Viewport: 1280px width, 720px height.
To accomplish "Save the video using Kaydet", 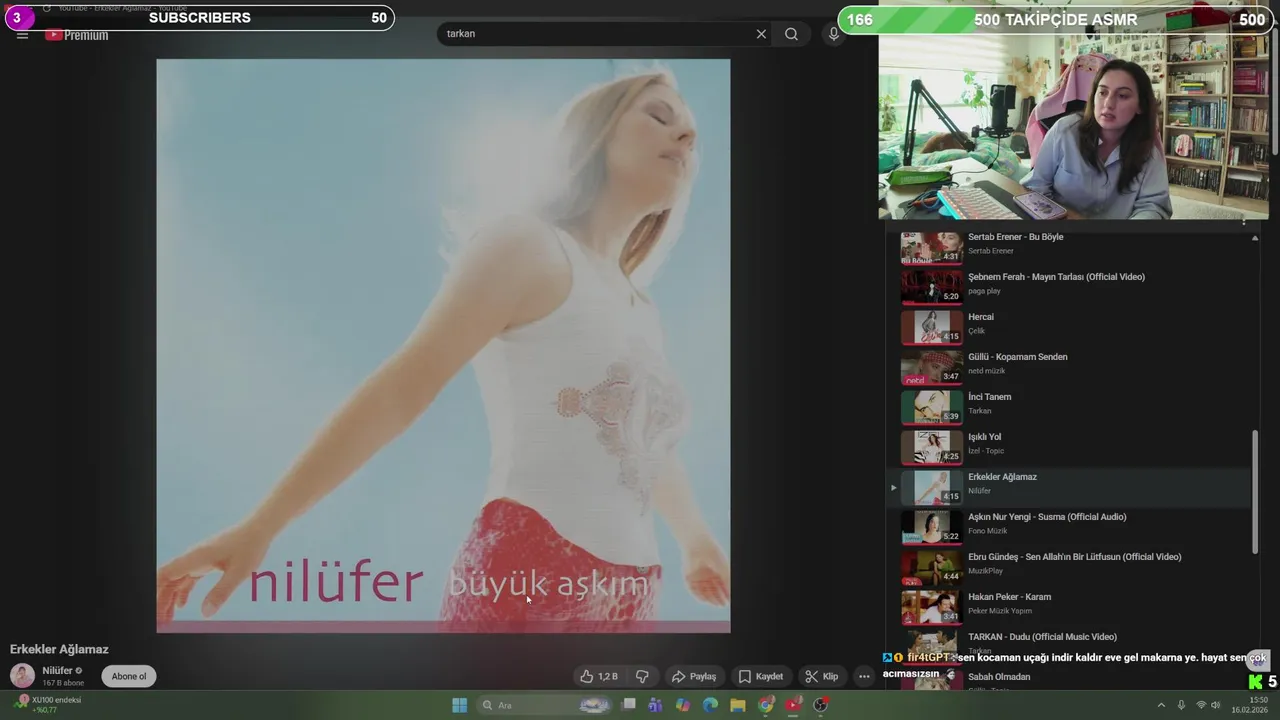I will [760, 676].
